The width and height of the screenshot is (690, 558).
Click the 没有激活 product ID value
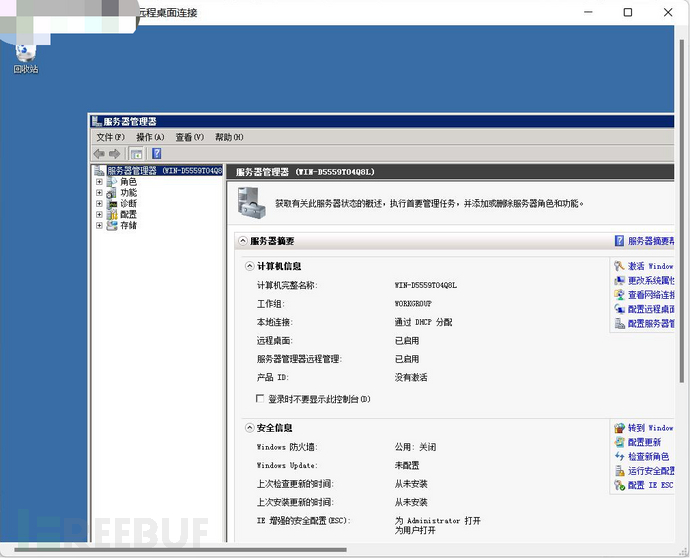pyautogui.click(x=411, y=377)
